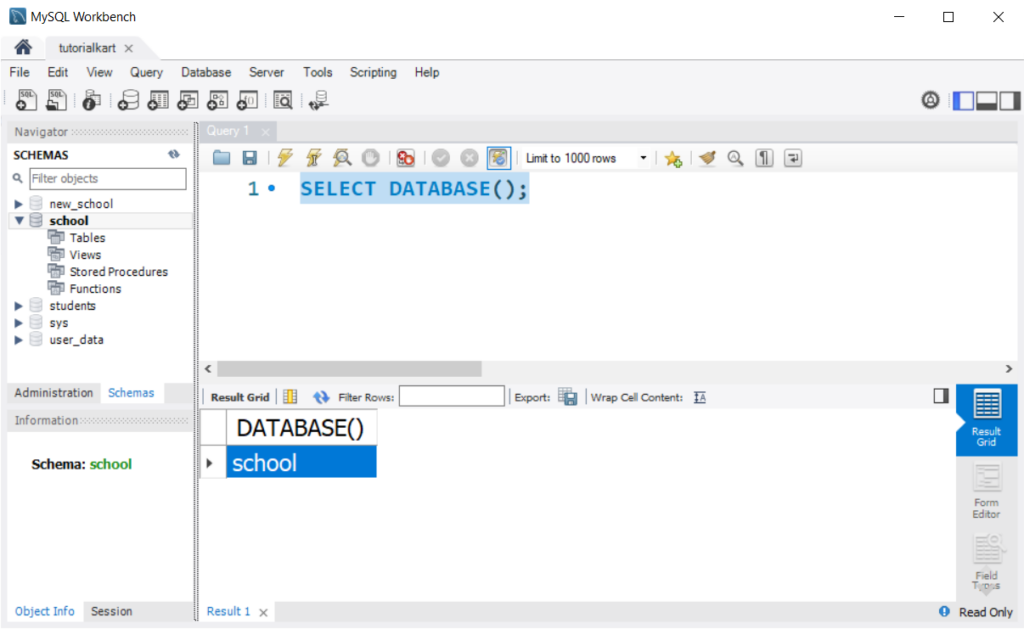Viewport: 1024px width, 629px height.
Task: Open the Form Editor view
Action: [x=986, y=491]
